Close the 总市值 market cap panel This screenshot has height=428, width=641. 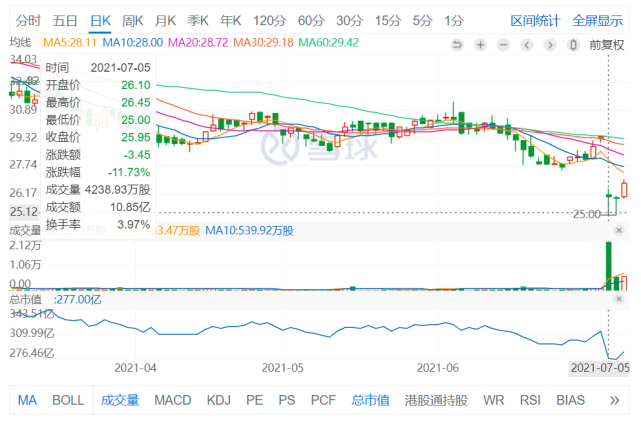pos(619,299)
